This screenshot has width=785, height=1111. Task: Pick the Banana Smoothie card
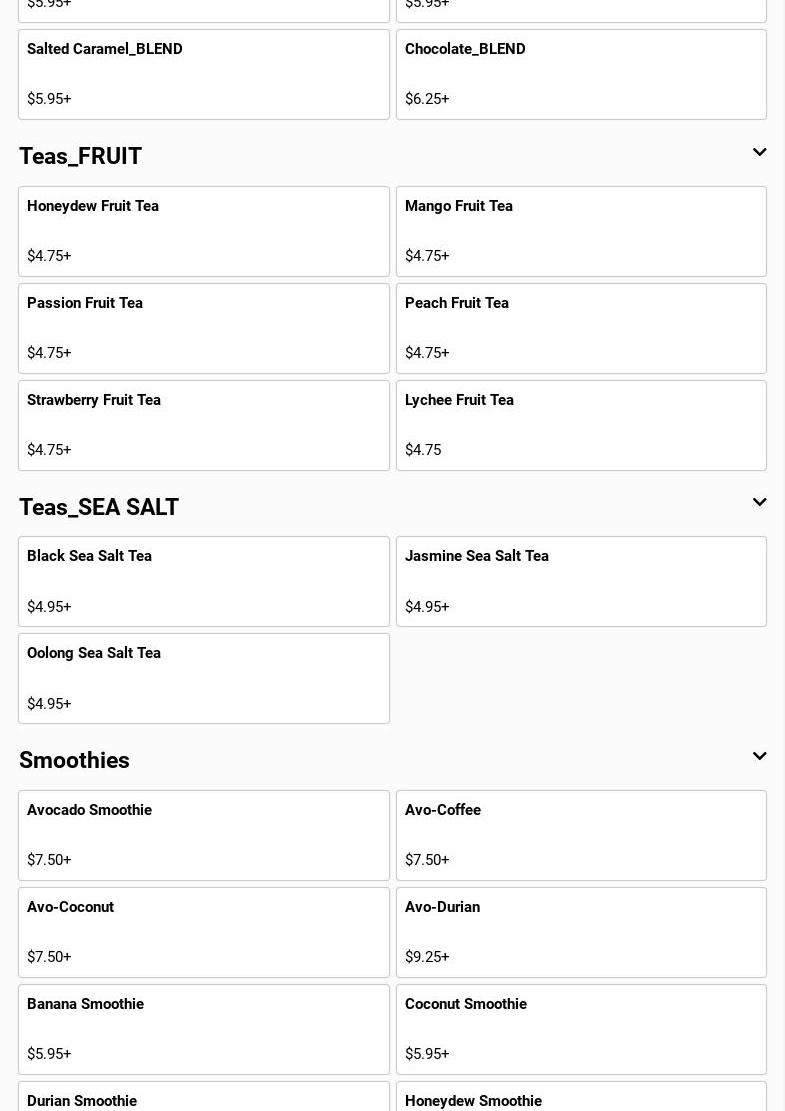point(204,1029)
